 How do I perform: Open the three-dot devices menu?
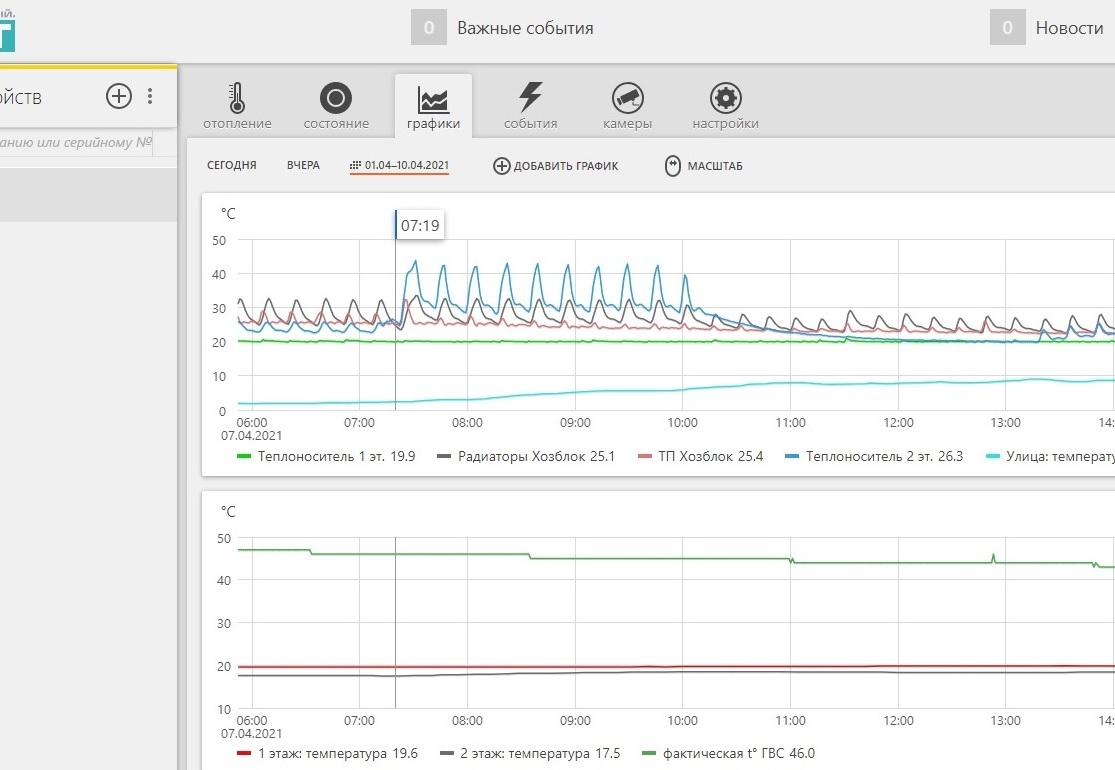coord(150,96)
